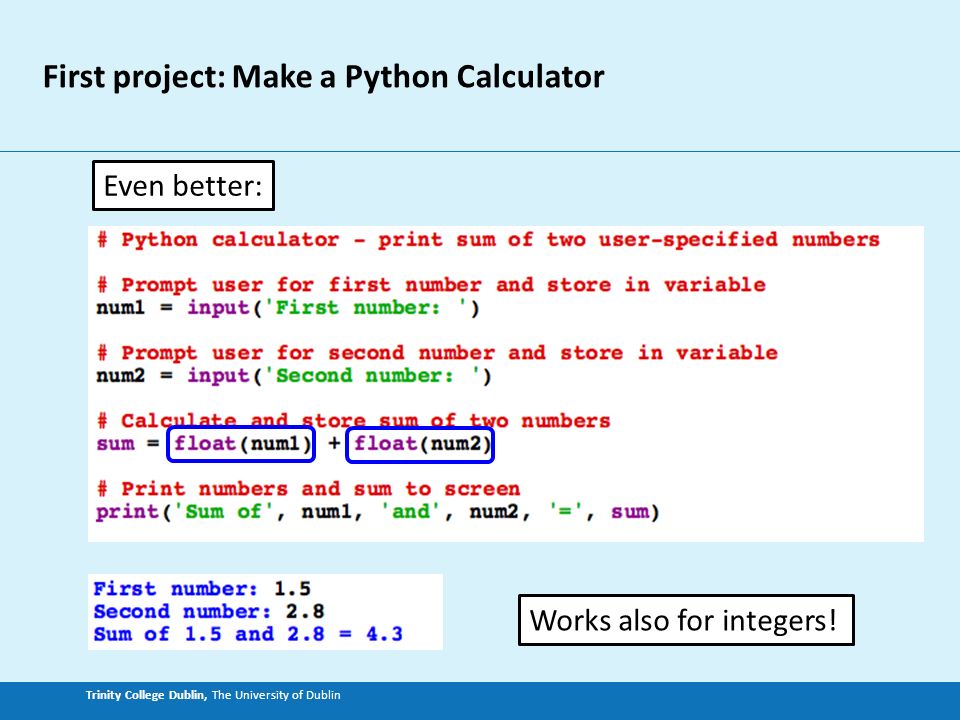
Task: Click the output 'Sum of 1.5 and 2.8 = 4.3'
Action: [x=248, y=634]
